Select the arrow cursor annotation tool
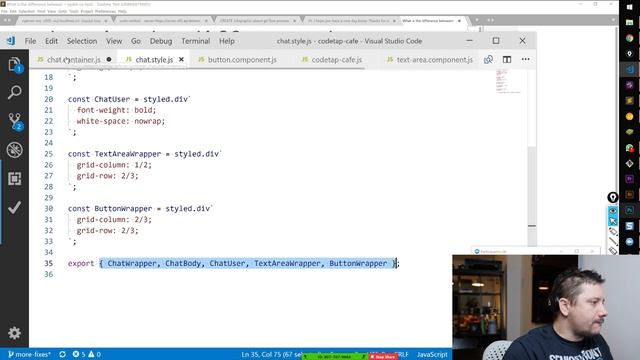Viewport: 640px width, 360px height. [613, 221]
